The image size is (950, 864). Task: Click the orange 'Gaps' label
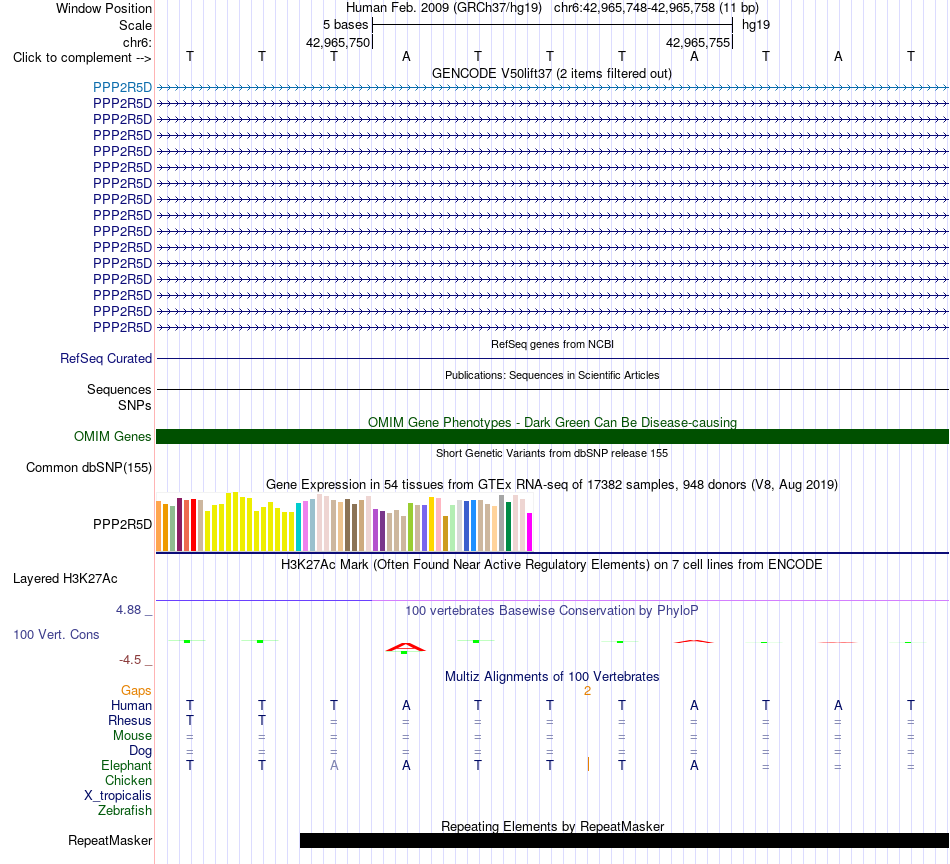coord(136,691)
